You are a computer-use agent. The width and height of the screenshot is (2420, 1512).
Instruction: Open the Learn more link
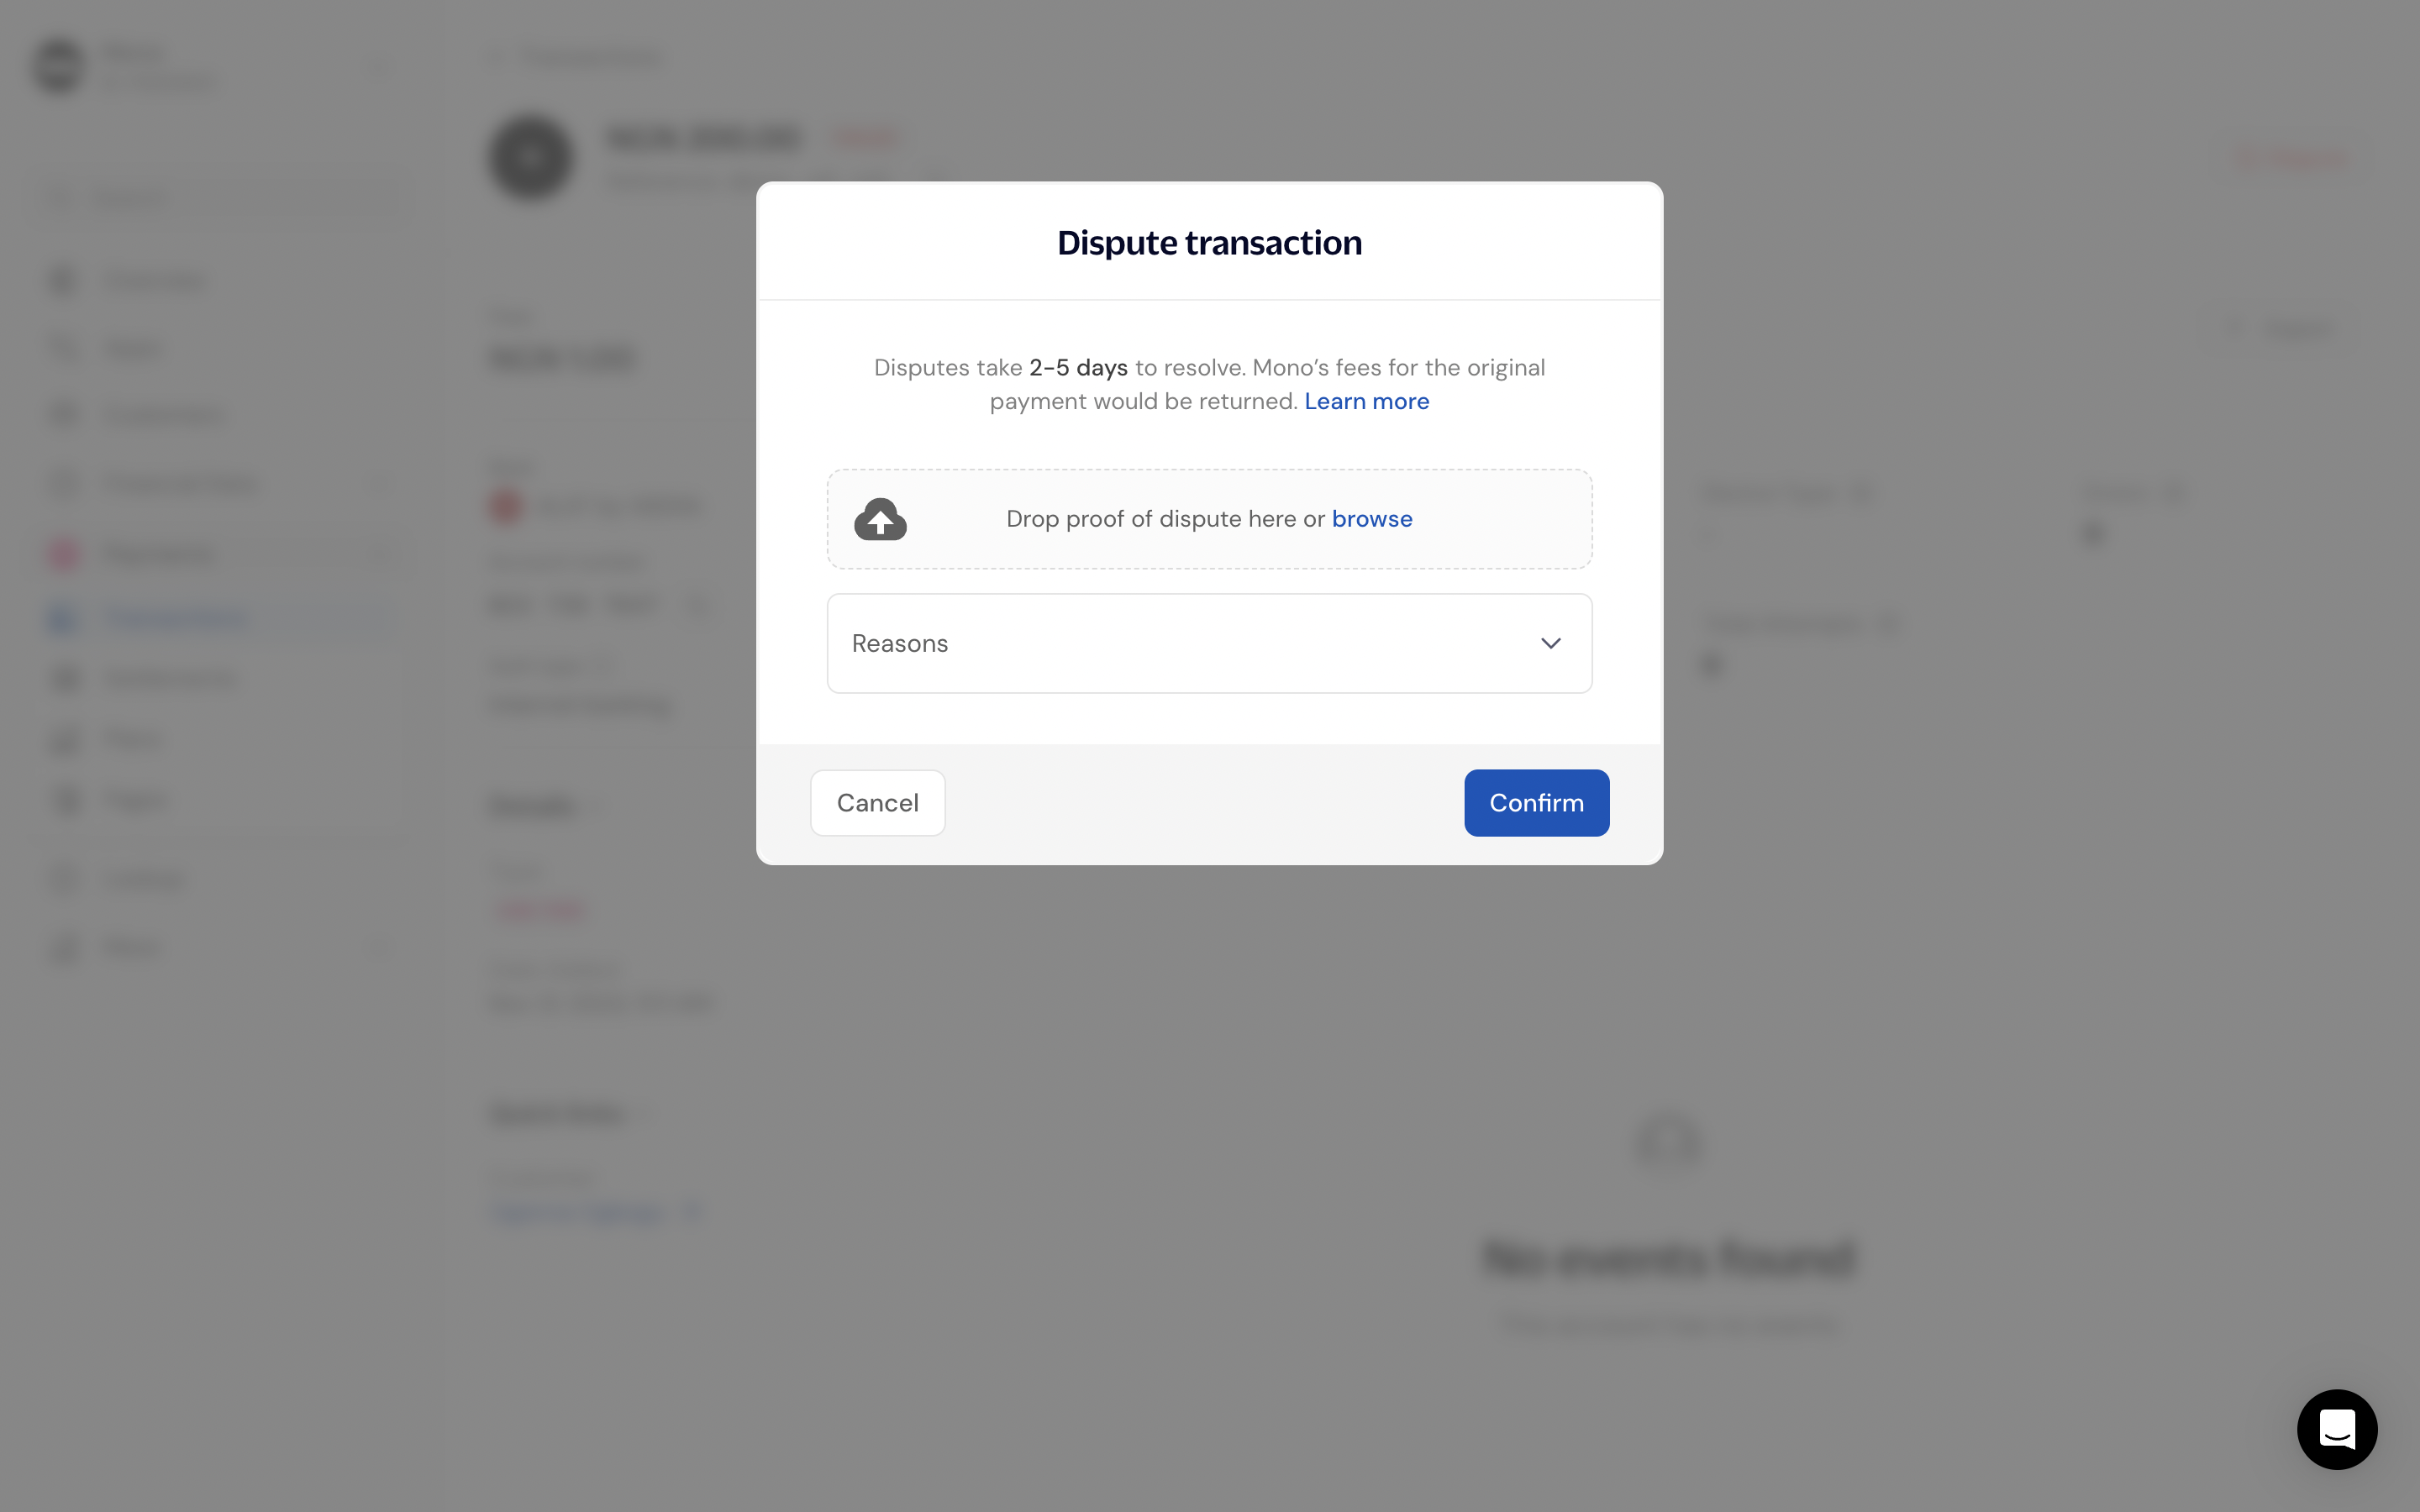[1366, 401]
